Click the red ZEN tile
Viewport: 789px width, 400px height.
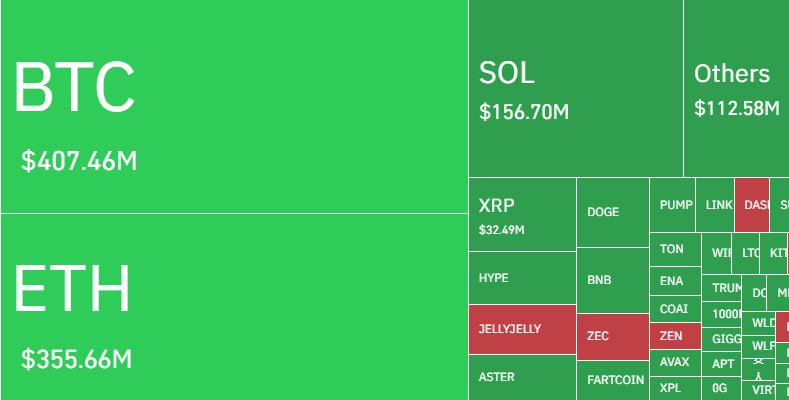(675, 336)
